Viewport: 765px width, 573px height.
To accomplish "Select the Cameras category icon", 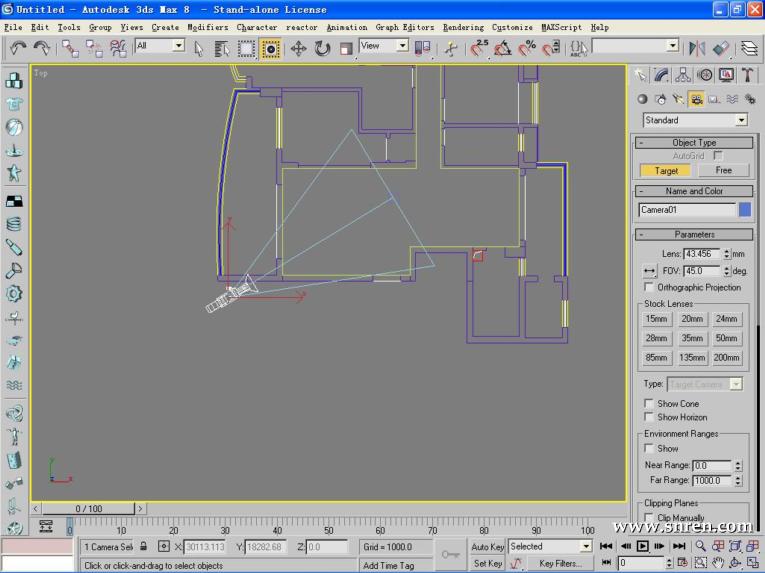I will [x=696, y=99].
